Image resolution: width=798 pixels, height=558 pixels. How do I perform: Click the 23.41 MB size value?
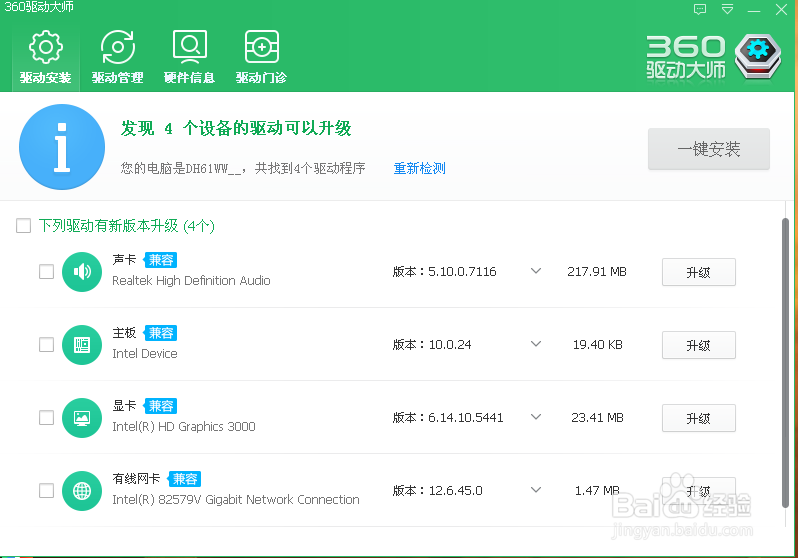pos(597,417)
